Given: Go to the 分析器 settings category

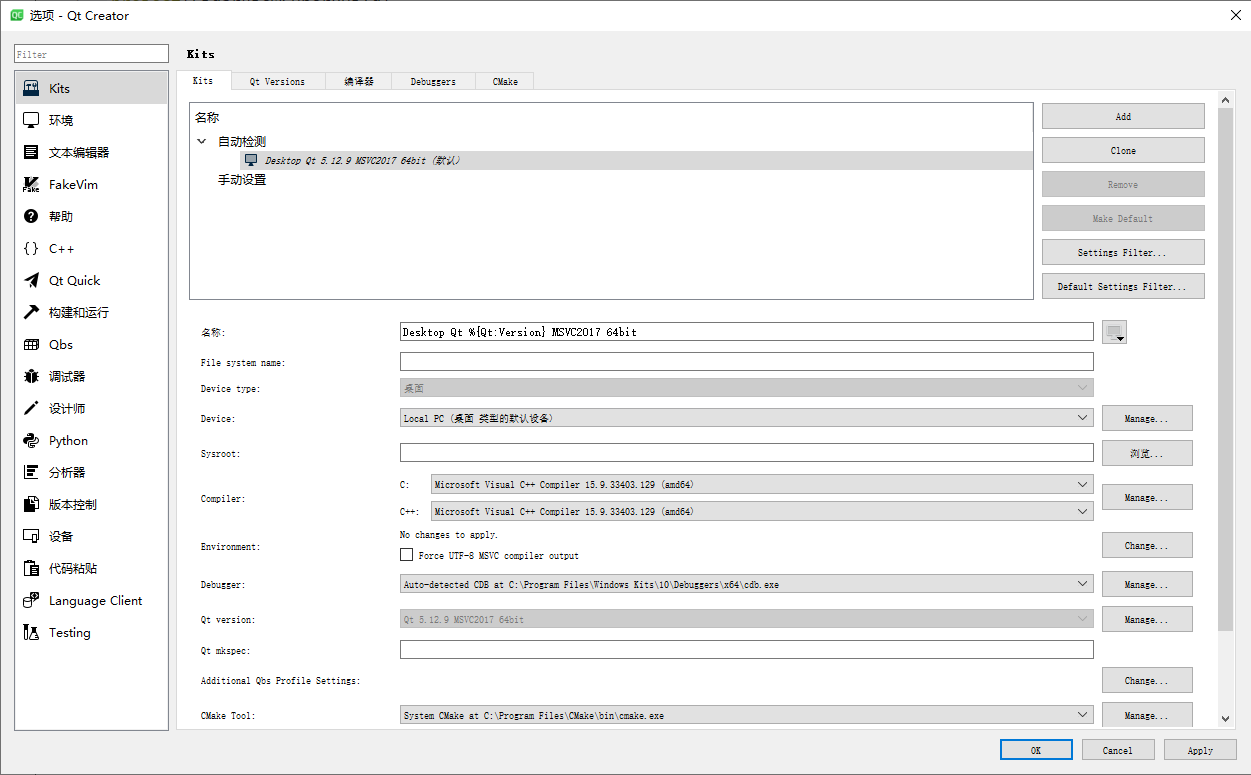Looking at the screenshot, I should [91, 472].
